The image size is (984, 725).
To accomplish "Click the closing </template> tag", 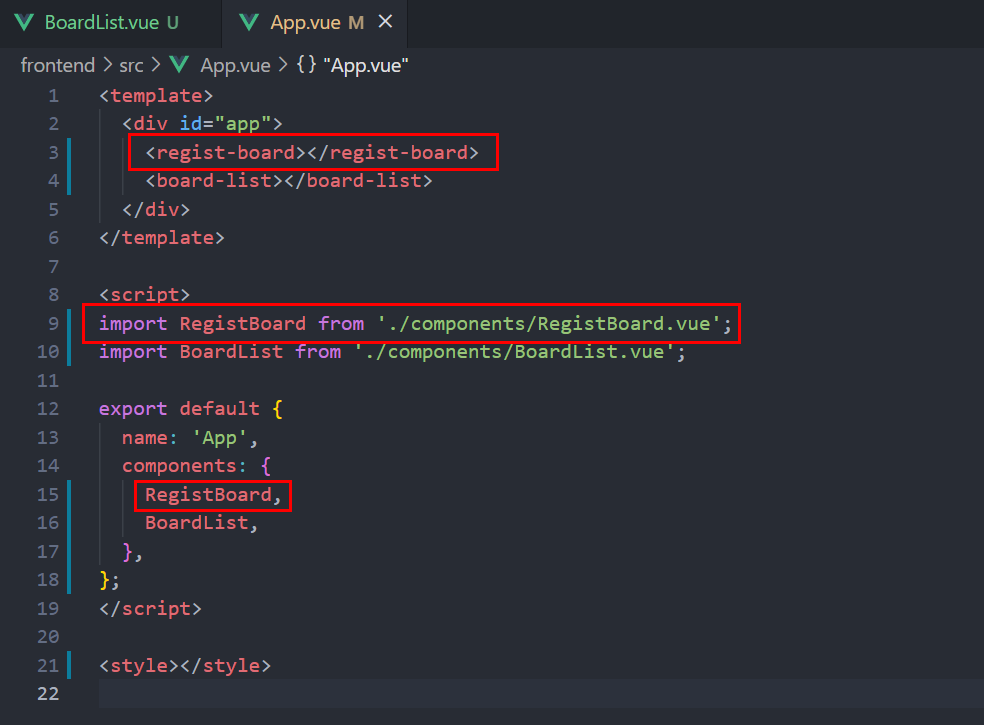I will 162,239.
